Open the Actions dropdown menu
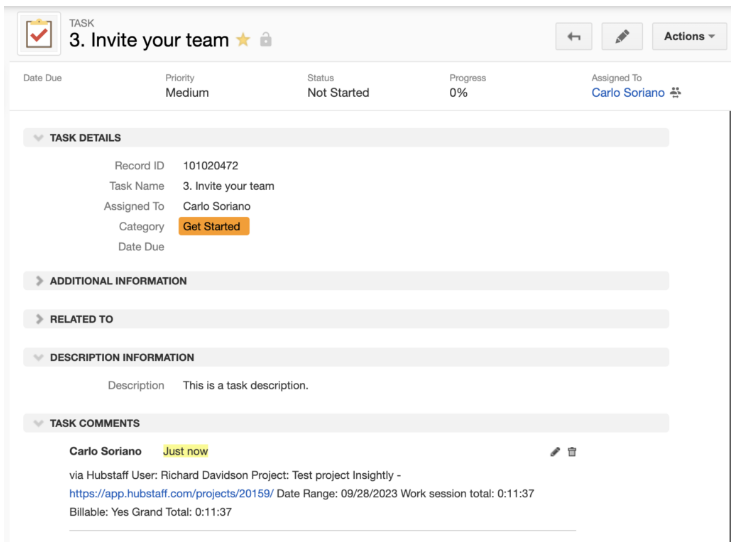The width and height of the screenshot is (734, 549). tap(689, 37)
